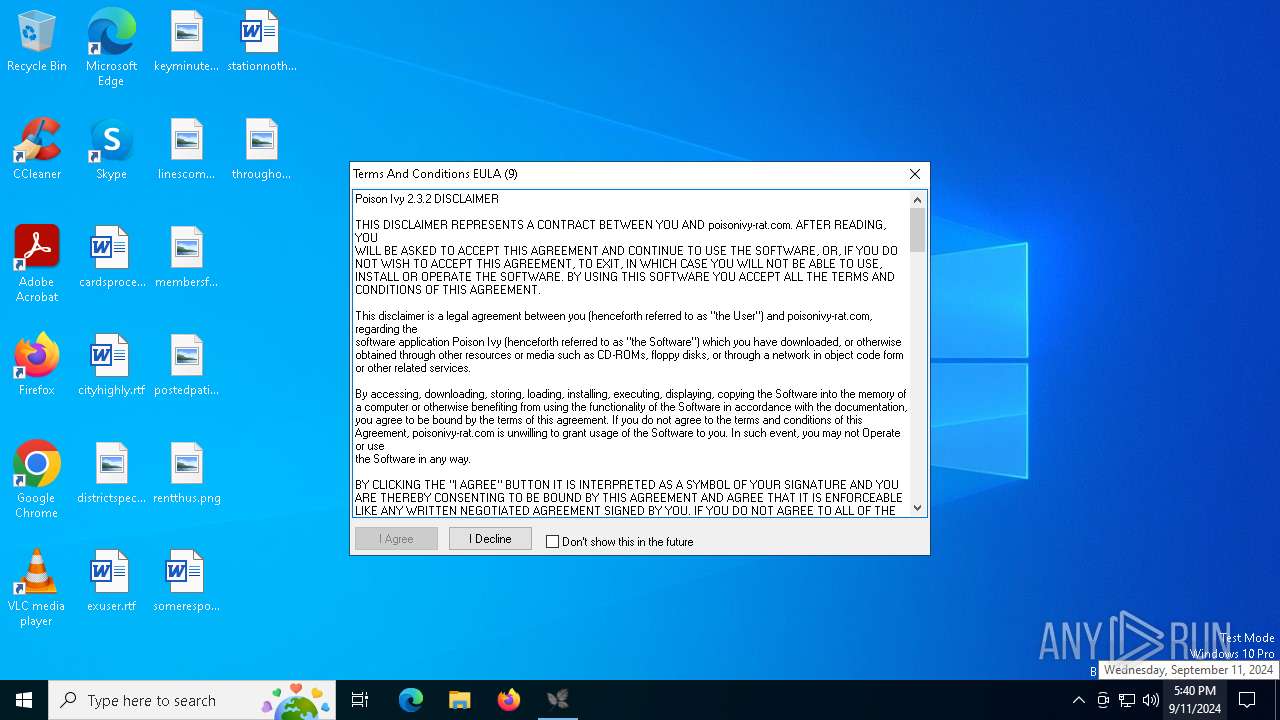The width and height of the screenshot is (1280, 720).
Task: Open the notification center
Action: point(1247,700)
